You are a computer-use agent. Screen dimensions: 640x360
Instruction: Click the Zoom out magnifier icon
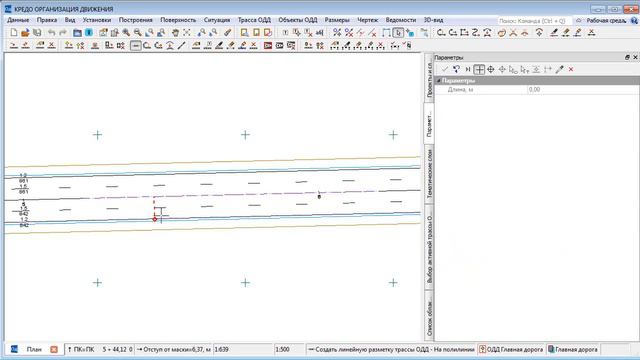(x=138, y=33)
